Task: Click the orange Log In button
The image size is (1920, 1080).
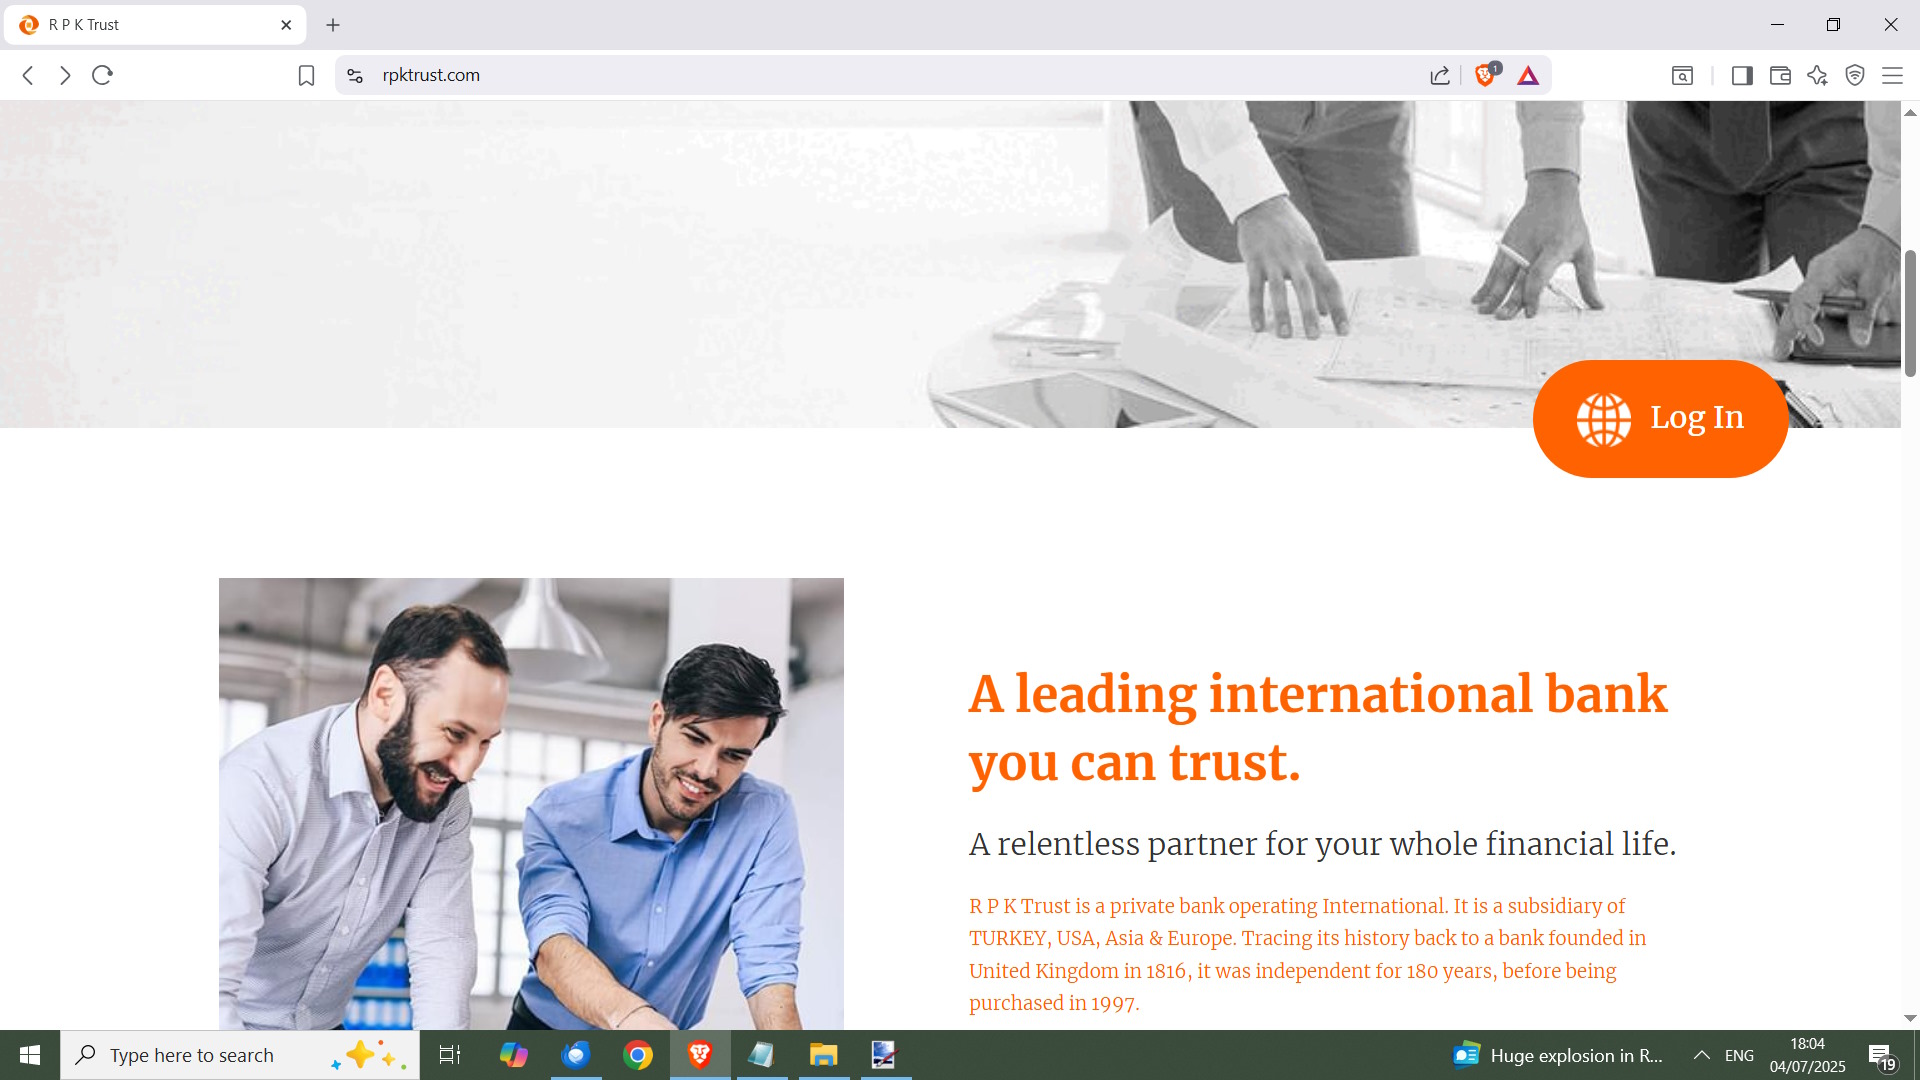Action: [x=1660, y=418]
